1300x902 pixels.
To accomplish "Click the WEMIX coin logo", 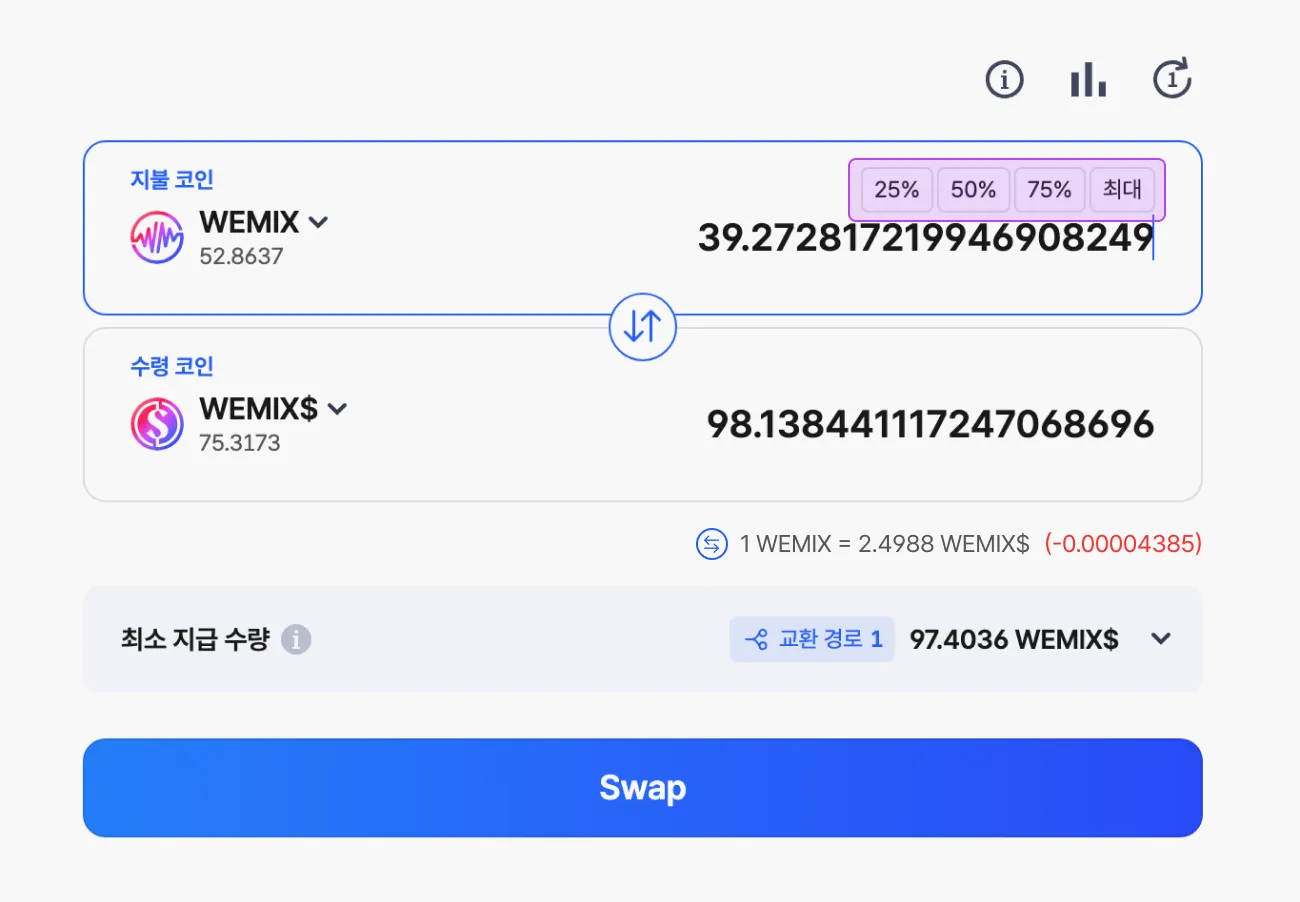I will (157, 238).
